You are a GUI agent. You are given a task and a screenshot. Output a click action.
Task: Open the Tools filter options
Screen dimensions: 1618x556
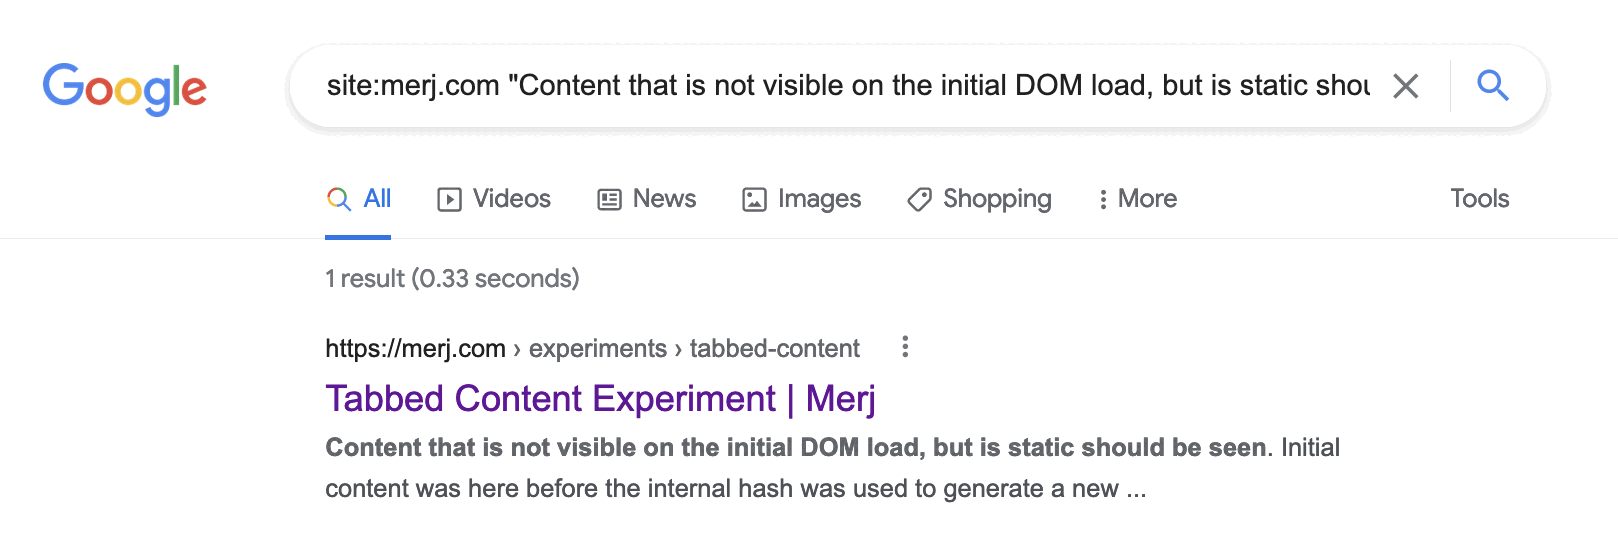1479,199
